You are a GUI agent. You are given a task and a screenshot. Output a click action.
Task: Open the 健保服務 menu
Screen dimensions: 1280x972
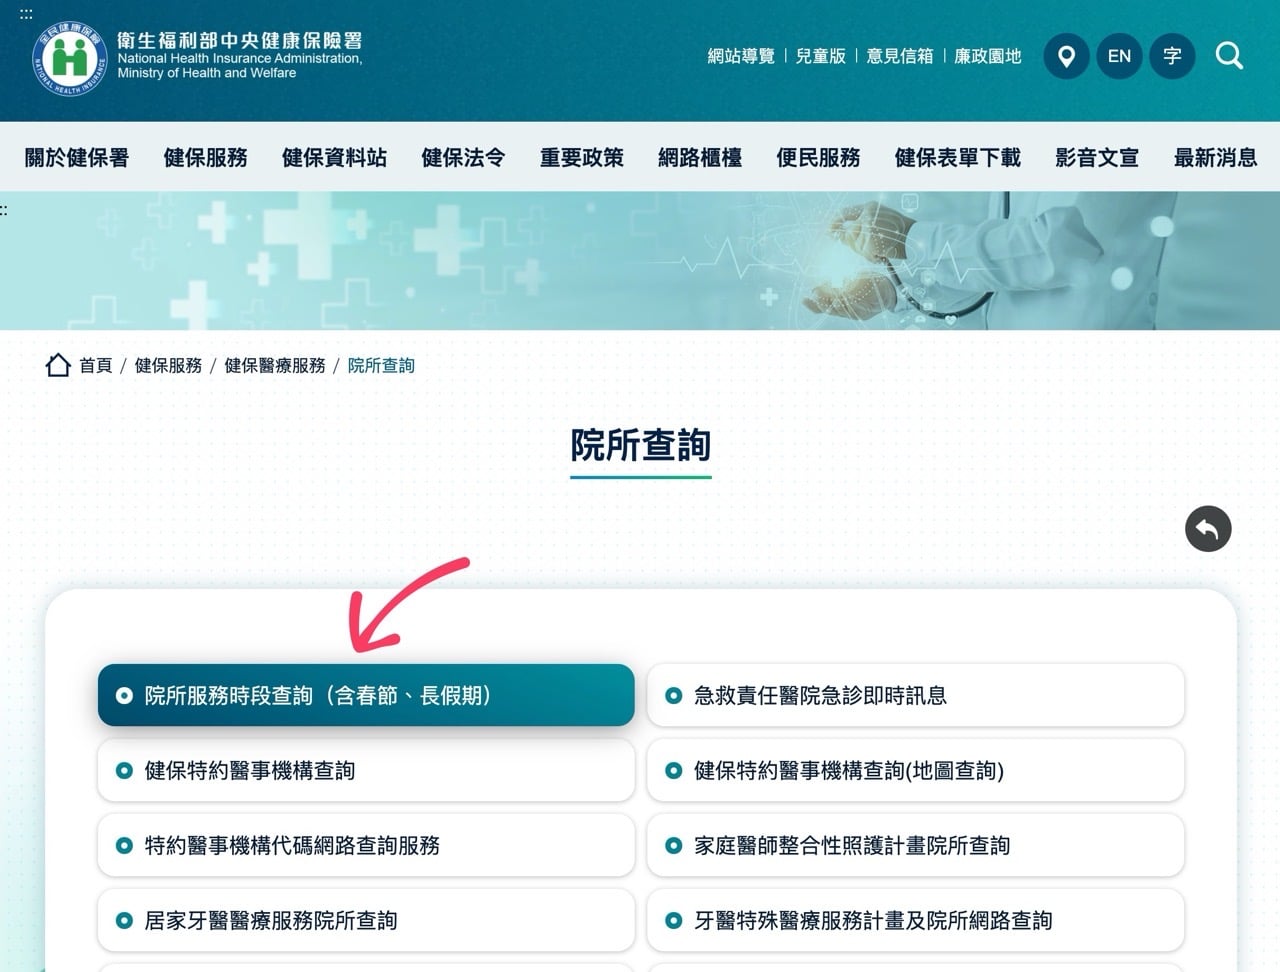click(204, 157)
